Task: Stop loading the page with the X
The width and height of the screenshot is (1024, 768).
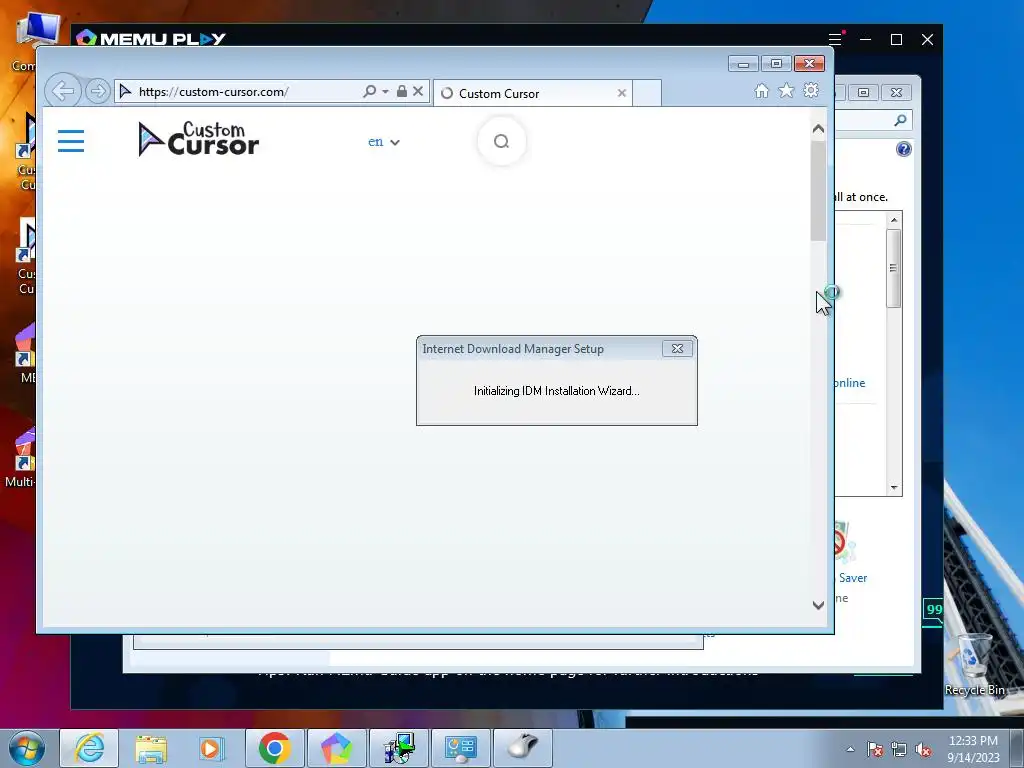Action: click(418, 91)
